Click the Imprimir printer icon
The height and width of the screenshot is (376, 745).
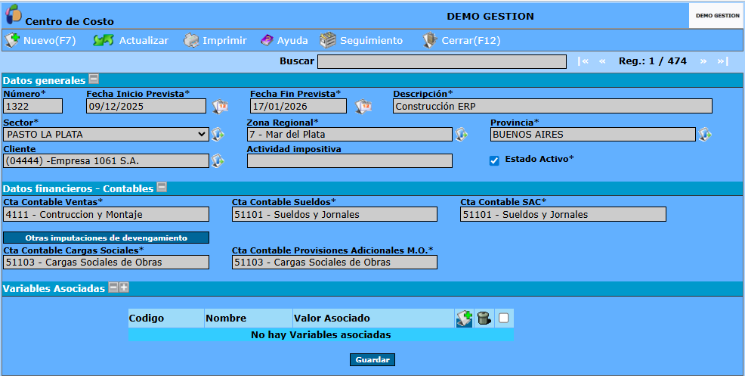pos(191,40)
